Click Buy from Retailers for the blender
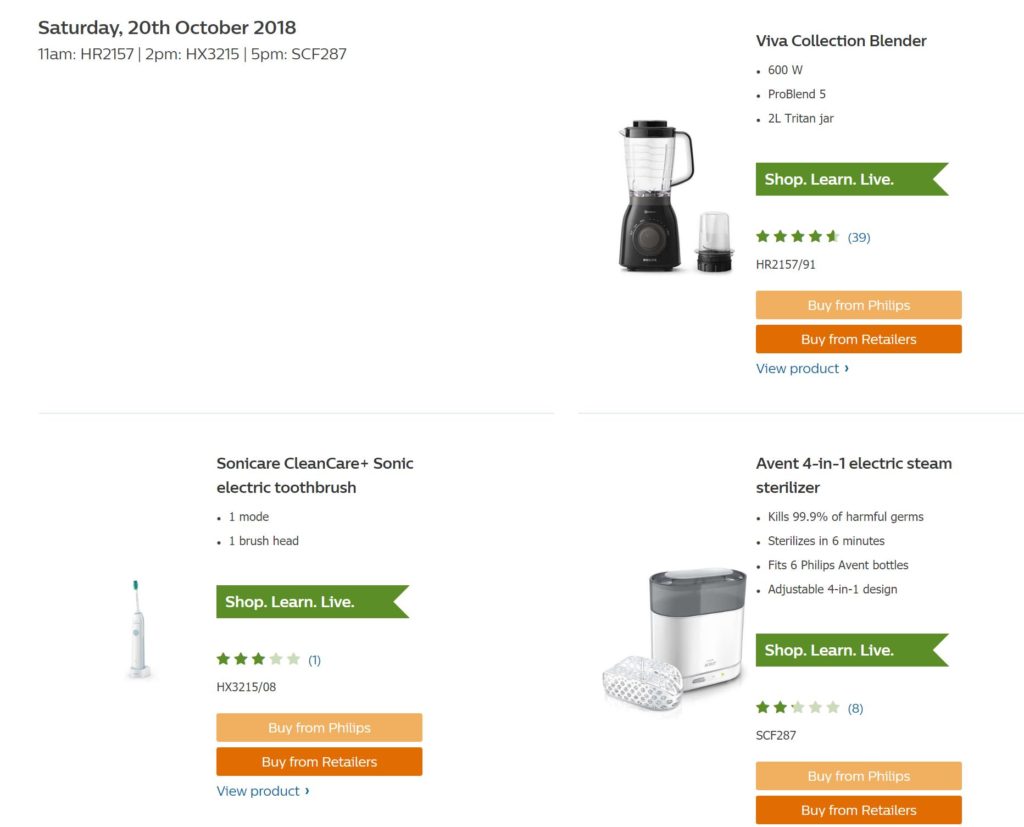Image resolution: width=1024 pixels, height=827 pixels. tap(858, 339)
